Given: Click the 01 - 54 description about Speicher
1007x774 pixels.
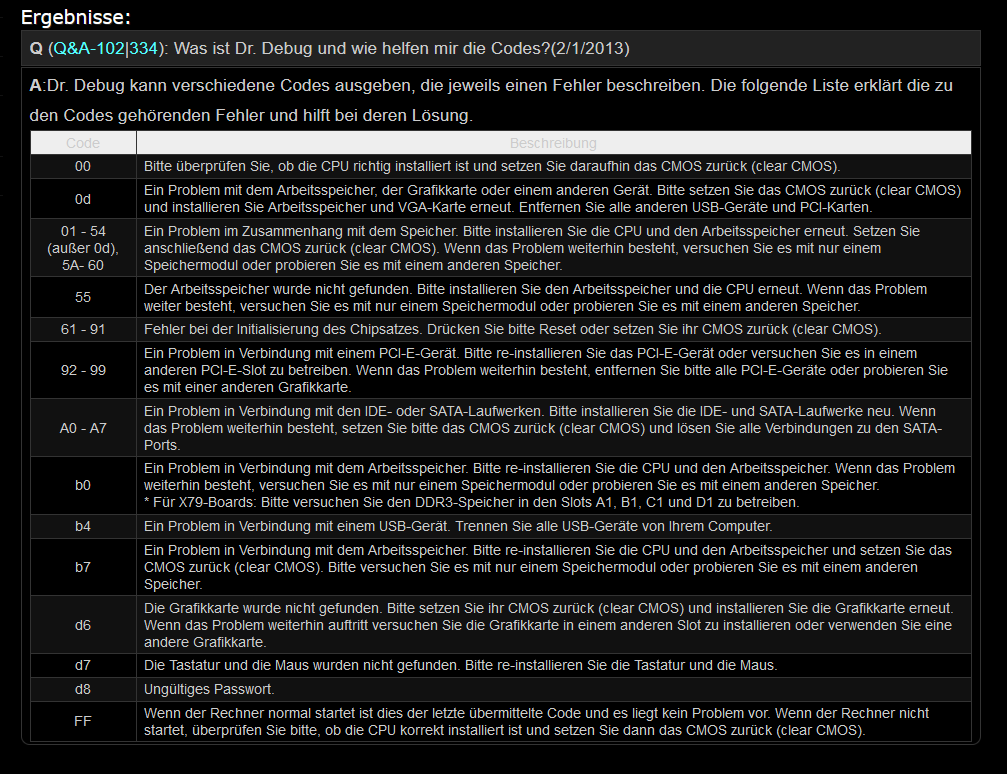Looking at the screenshot, I should click(x=532, y=248).
